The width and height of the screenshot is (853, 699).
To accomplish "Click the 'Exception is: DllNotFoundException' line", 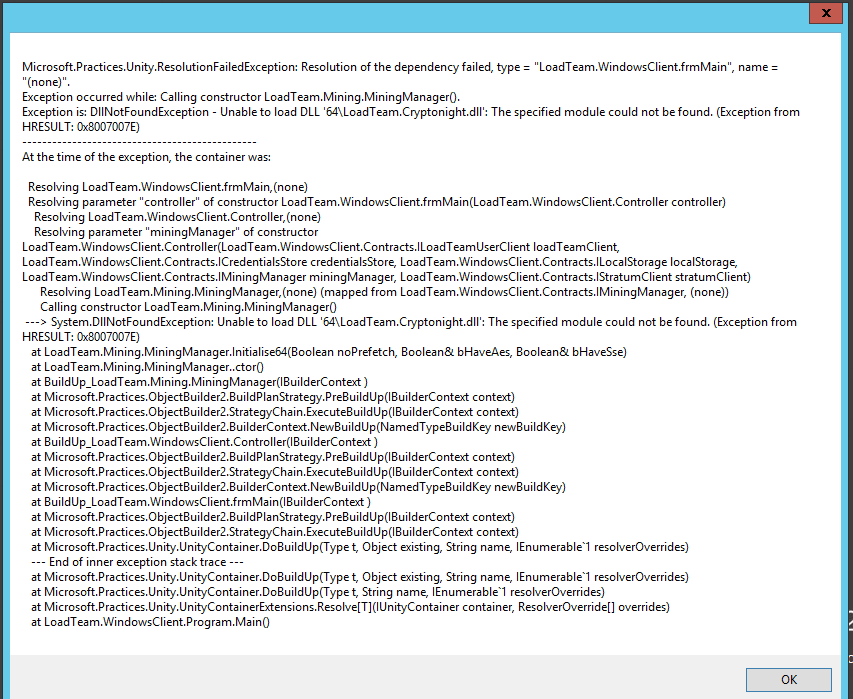I will point(411,112).
